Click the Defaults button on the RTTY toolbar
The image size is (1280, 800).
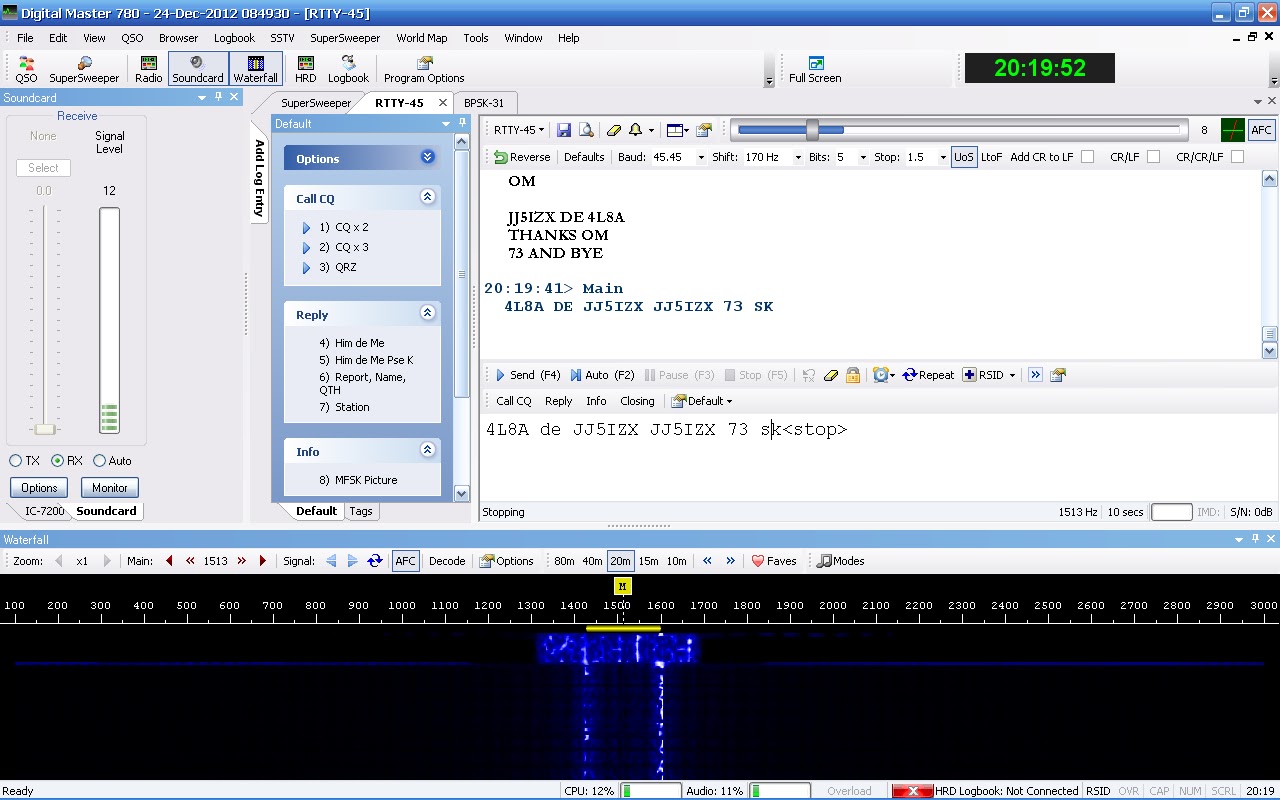coord(583,157)
